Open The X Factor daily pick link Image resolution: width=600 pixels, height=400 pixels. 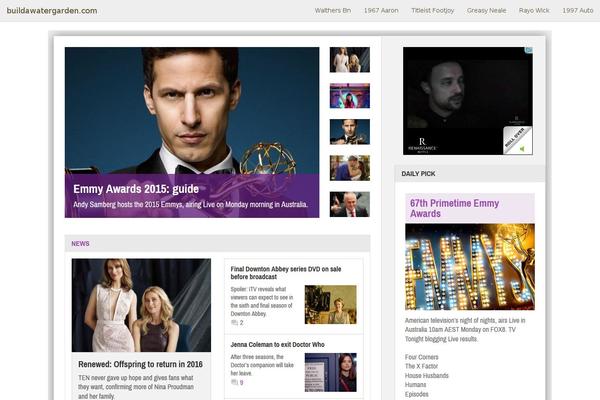tap(421, 366)
